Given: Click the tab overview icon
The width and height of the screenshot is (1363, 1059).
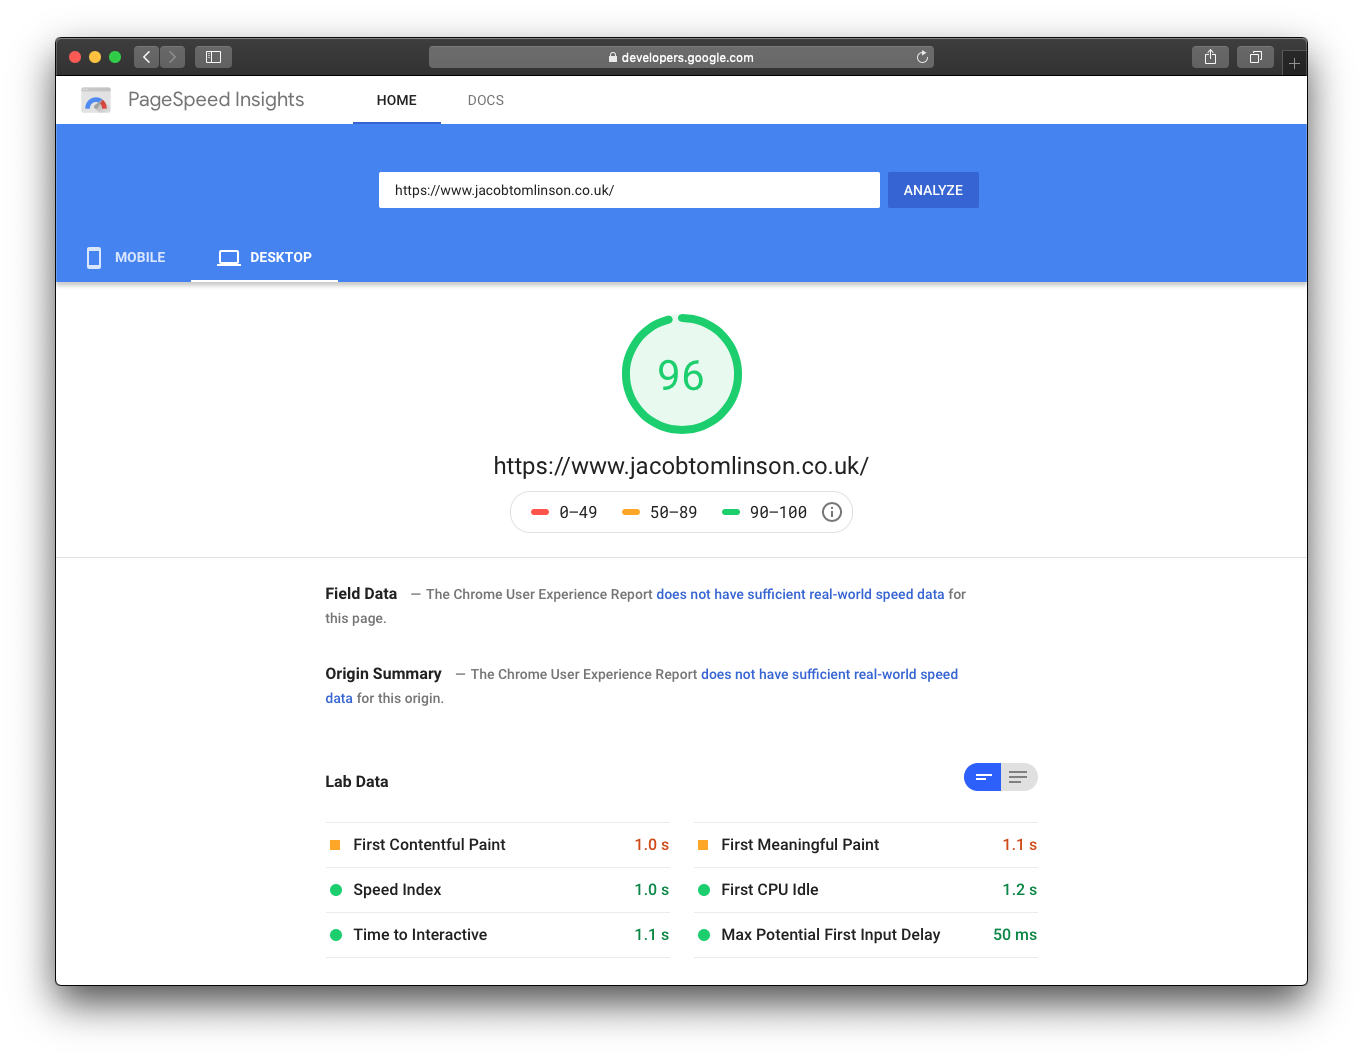Looking at the screenshot, I should tap(1255, 57).
